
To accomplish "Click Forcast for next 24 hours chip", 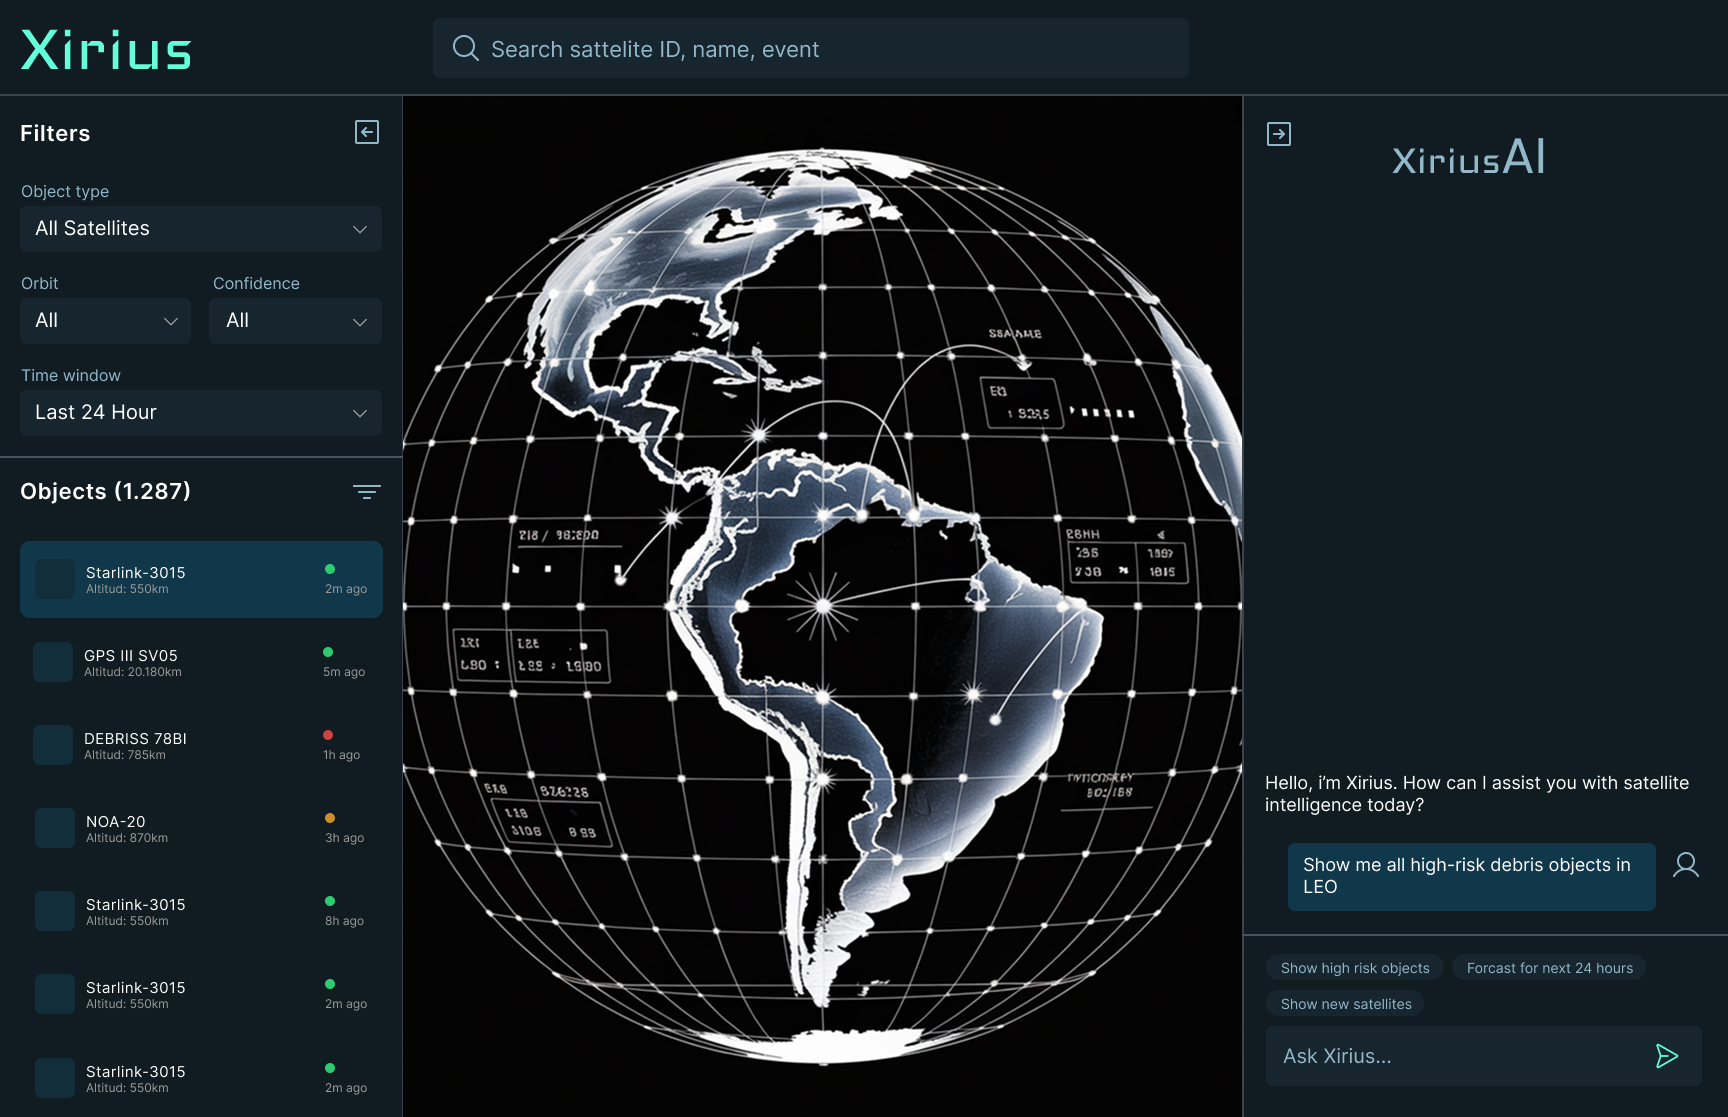I will click(1549, 968).
